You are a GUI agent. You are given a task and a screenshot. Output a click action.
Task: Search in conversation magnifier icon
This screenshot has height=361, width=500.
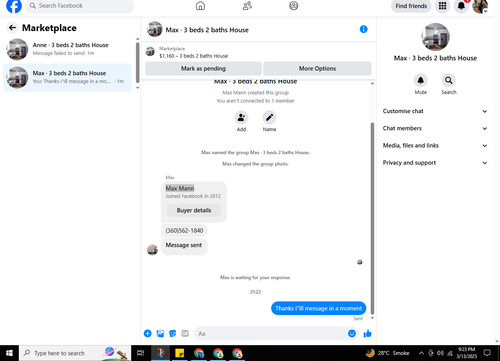449,80
